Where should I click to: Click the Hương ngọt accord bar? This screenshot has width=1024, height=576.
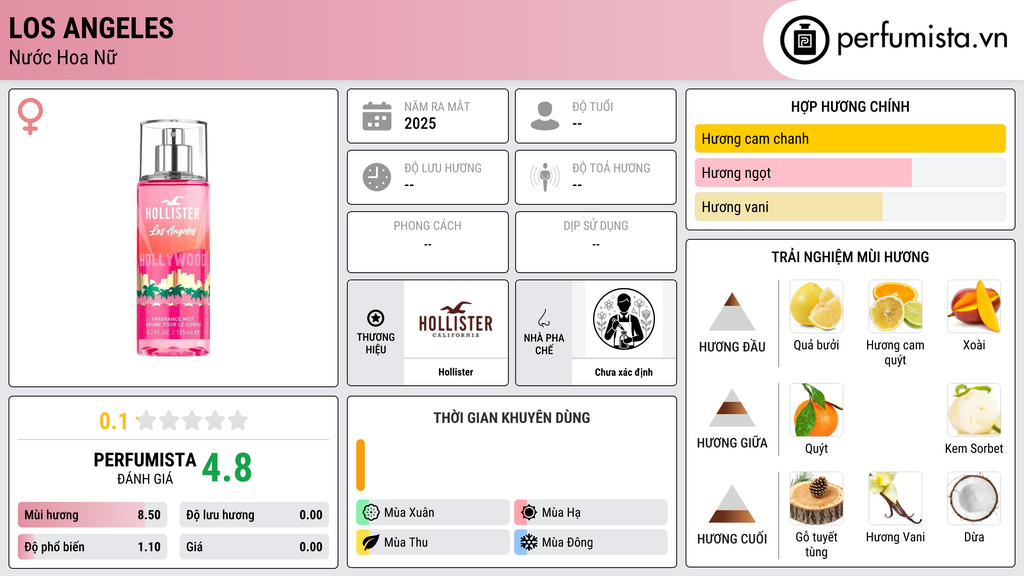850,172
